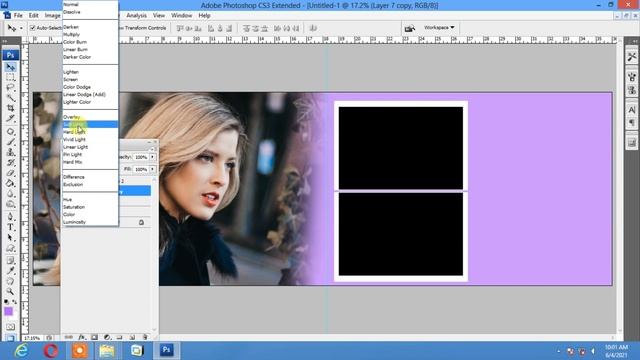Image resolution: width=640 pixels, height=360 pixels.
Task: Click the Photoshop taskbar button
Action: [x=167, y=351]
